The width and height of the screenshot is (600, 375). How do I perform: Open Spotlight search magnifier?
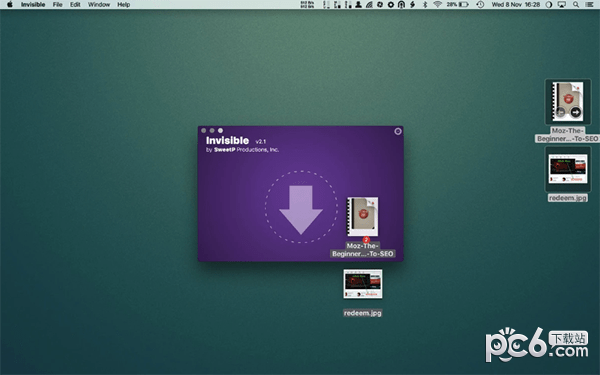coord(576,5)
